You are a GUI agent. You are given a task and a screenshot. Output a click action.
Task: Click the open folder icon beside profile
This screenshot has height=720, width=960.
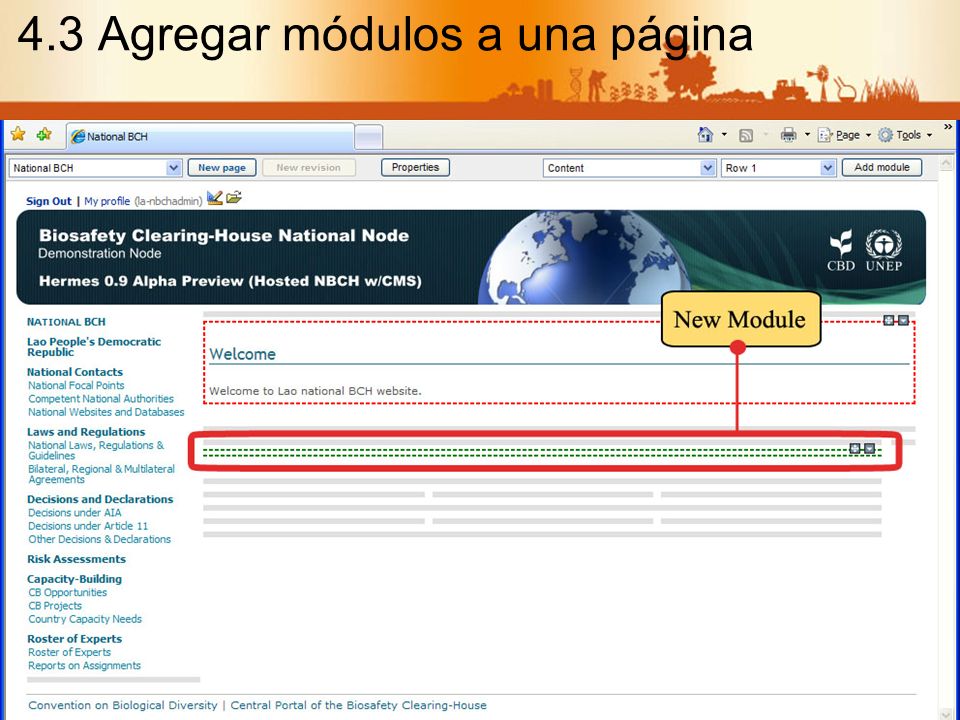click(x=234, y=197)
